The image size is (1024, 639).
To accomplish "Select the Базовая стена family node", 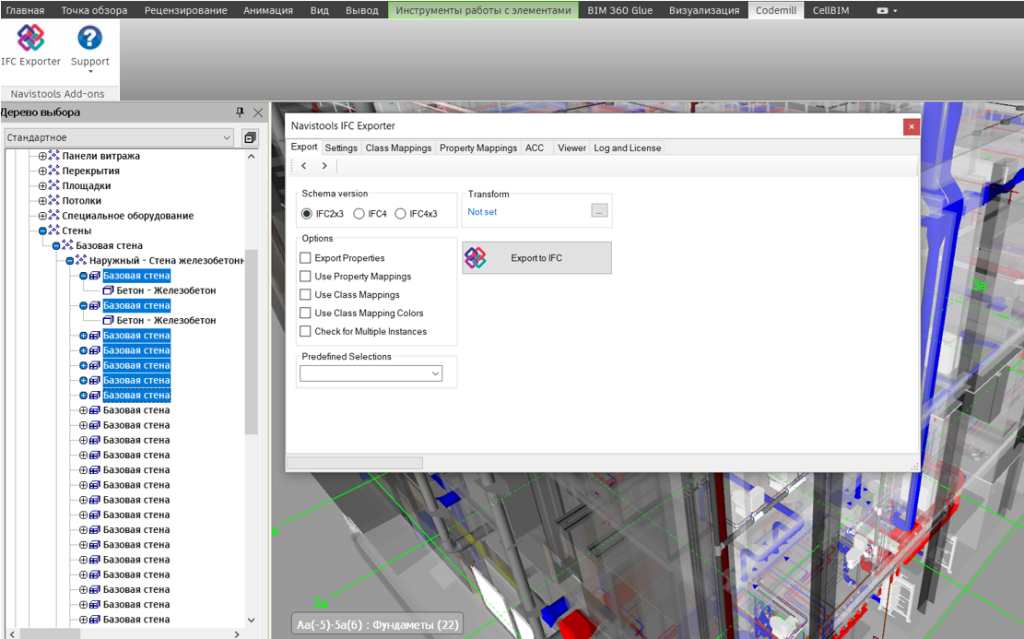I will point(109,246).
